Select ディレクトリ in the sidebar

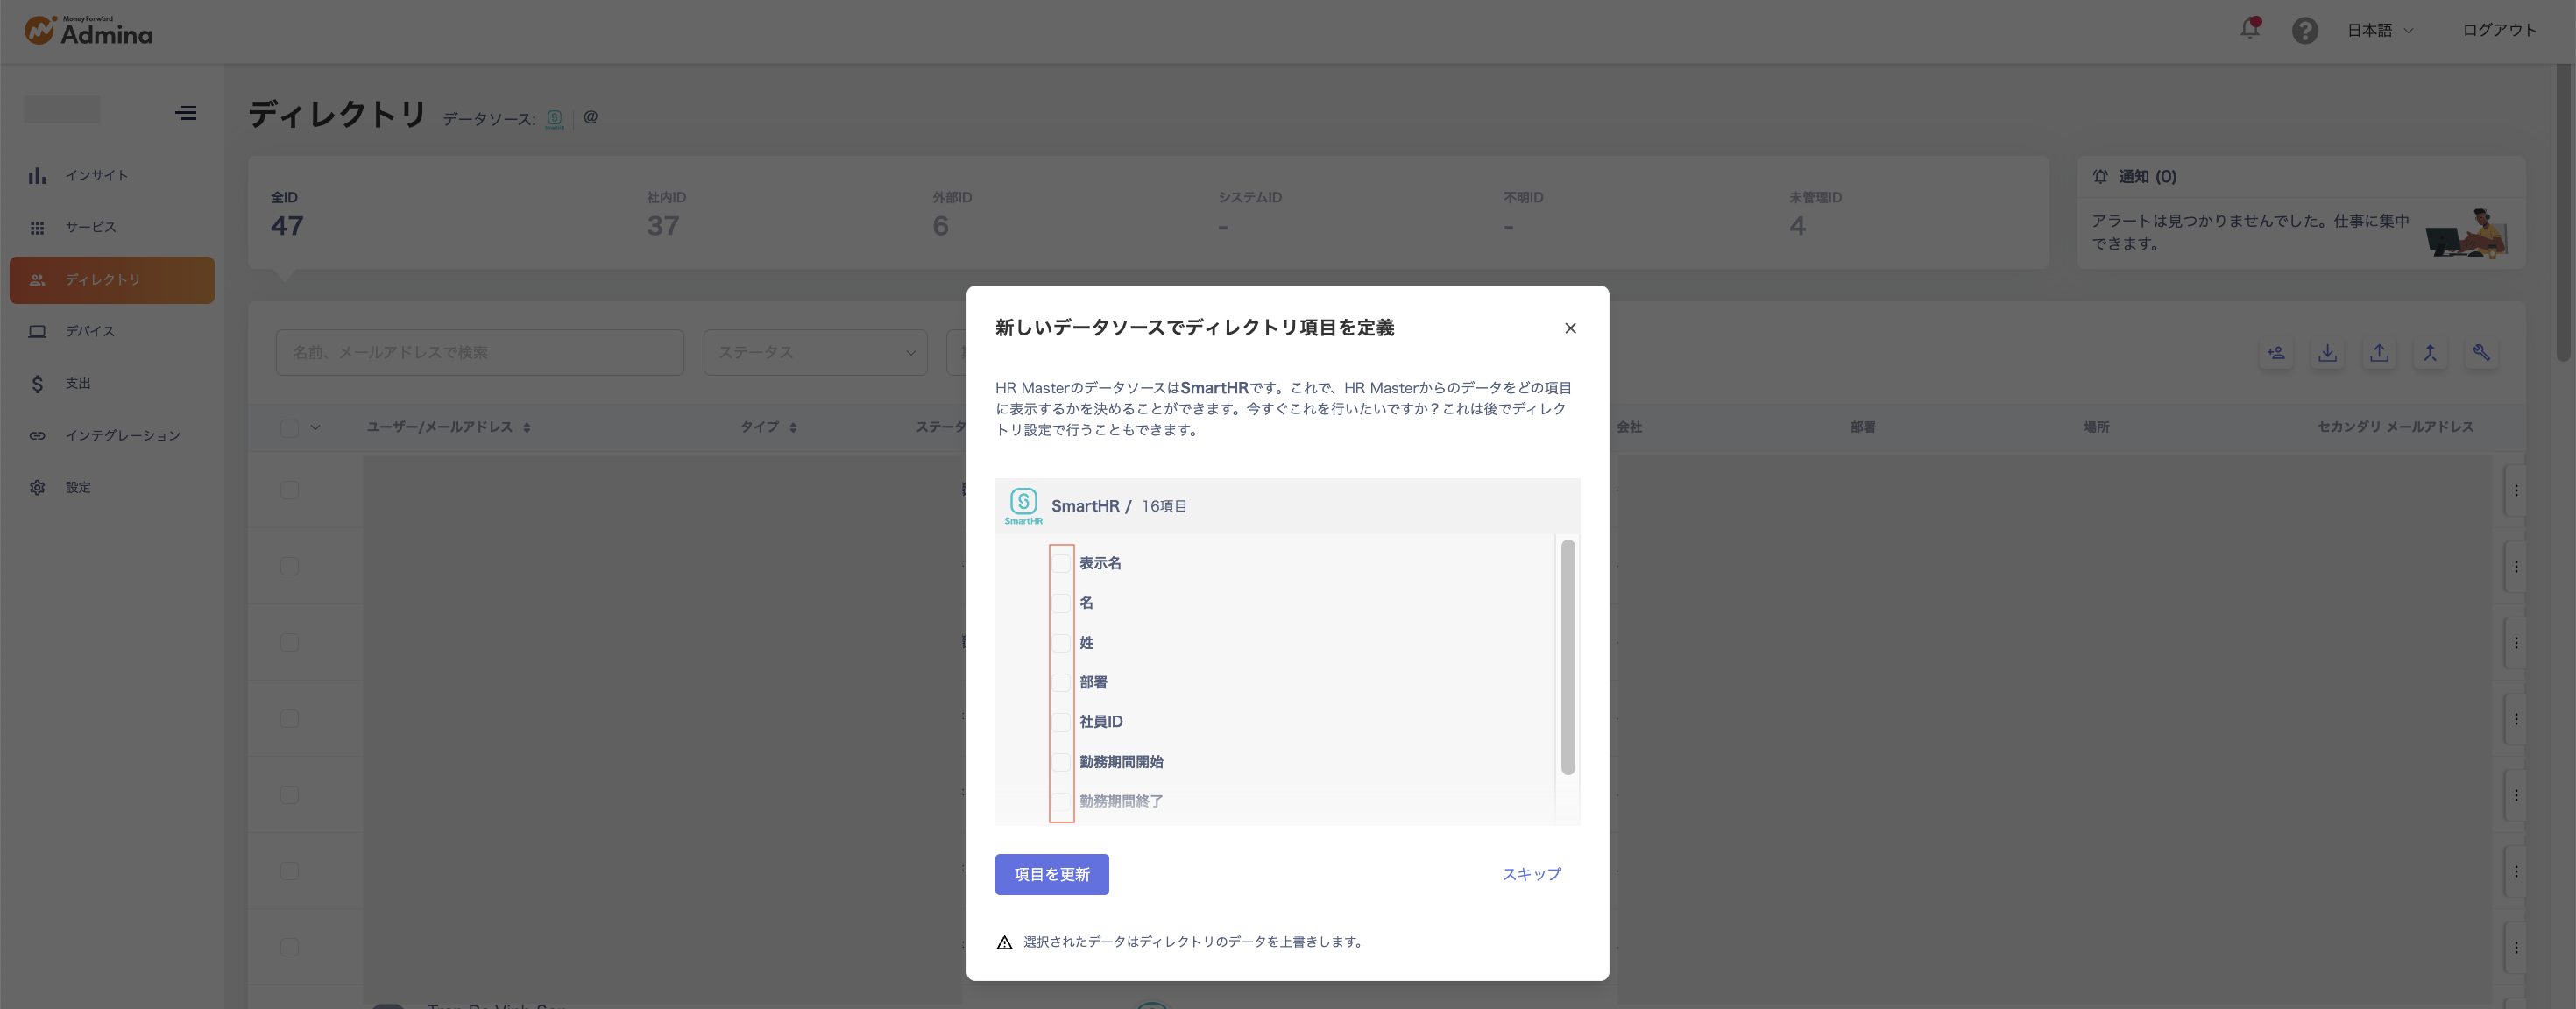pos(112,280)
